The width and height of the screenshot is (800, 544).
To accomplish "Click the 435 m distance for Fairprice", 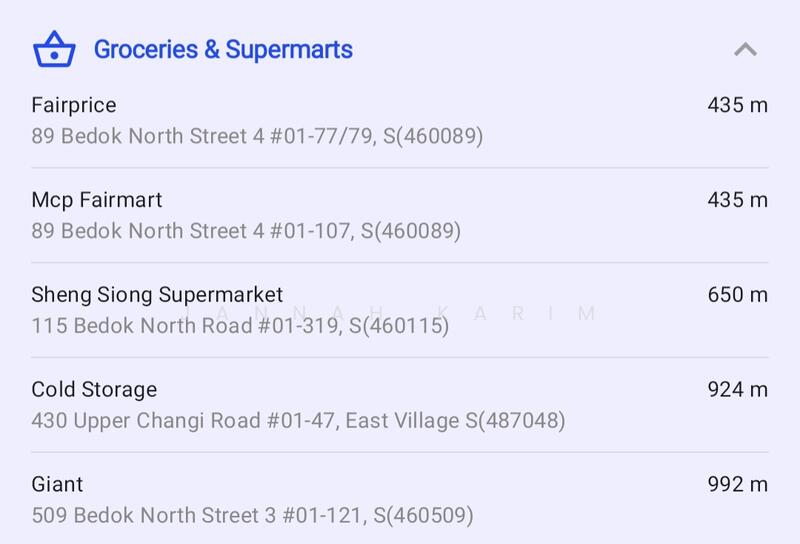I will click(x=737, y=105).
